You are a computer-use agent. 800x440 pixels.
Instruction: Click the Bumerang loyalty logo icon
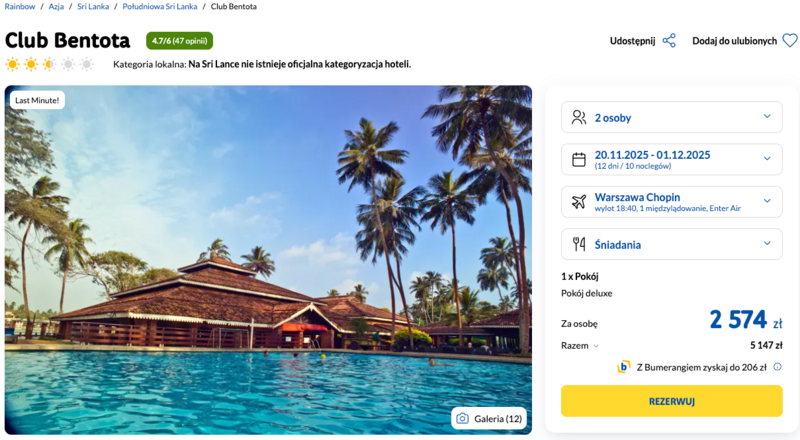(x=624, y=367)
